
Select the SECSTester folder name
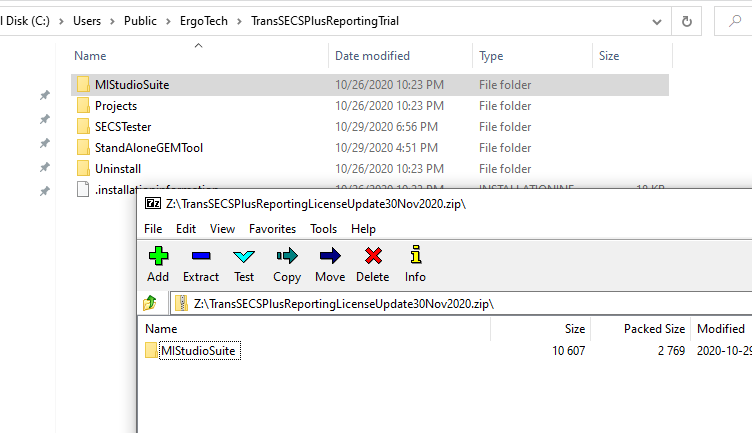click(x=123, y=127)
